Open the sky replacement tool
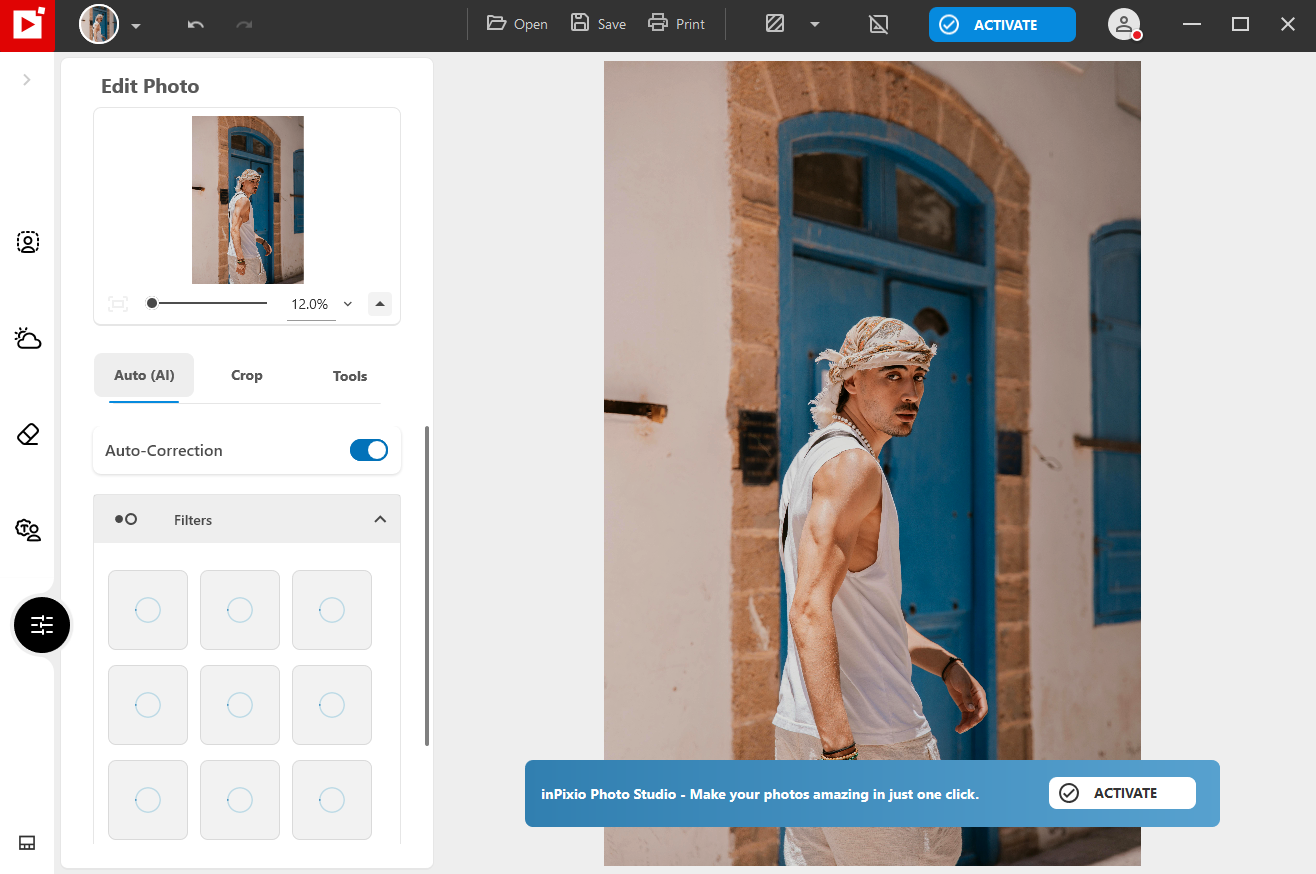This screenshot has height=874, width=1316. pyautogui.click(x=27, y=338)
